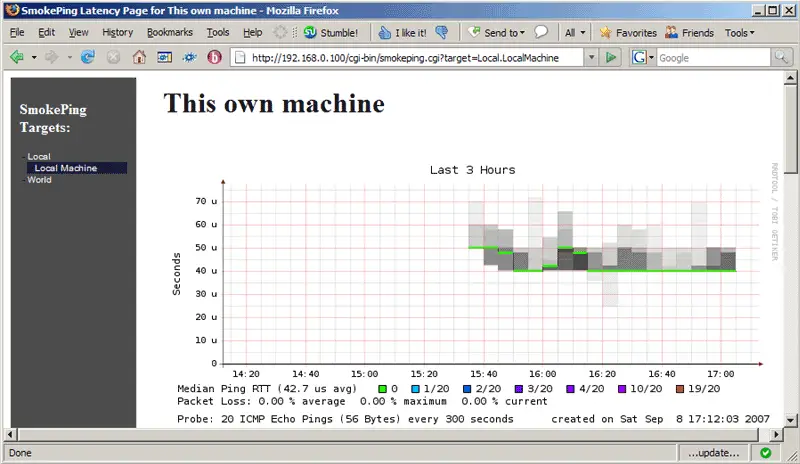Viewport: 800px width, 464px height.
Task: Click the Firefox icon in title bar
Action: pos(12,10)
